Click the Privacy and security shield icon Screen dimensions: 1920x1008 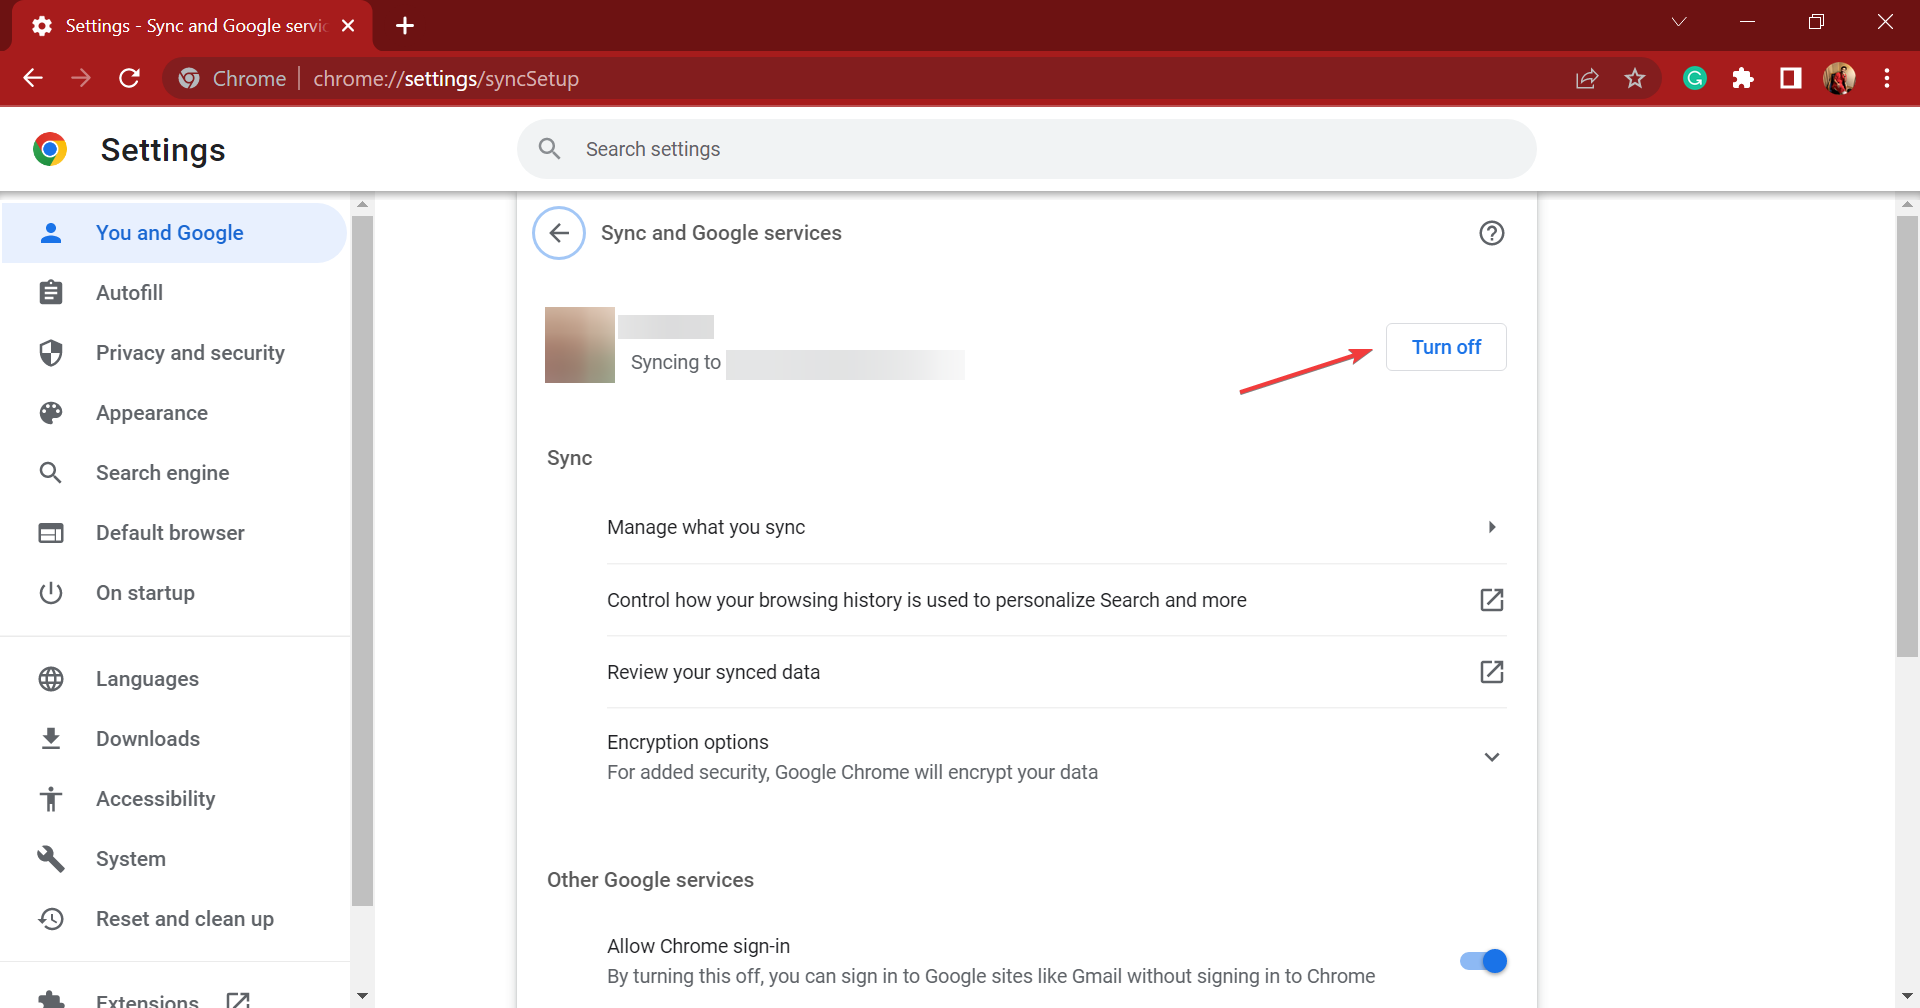[51, 353]
